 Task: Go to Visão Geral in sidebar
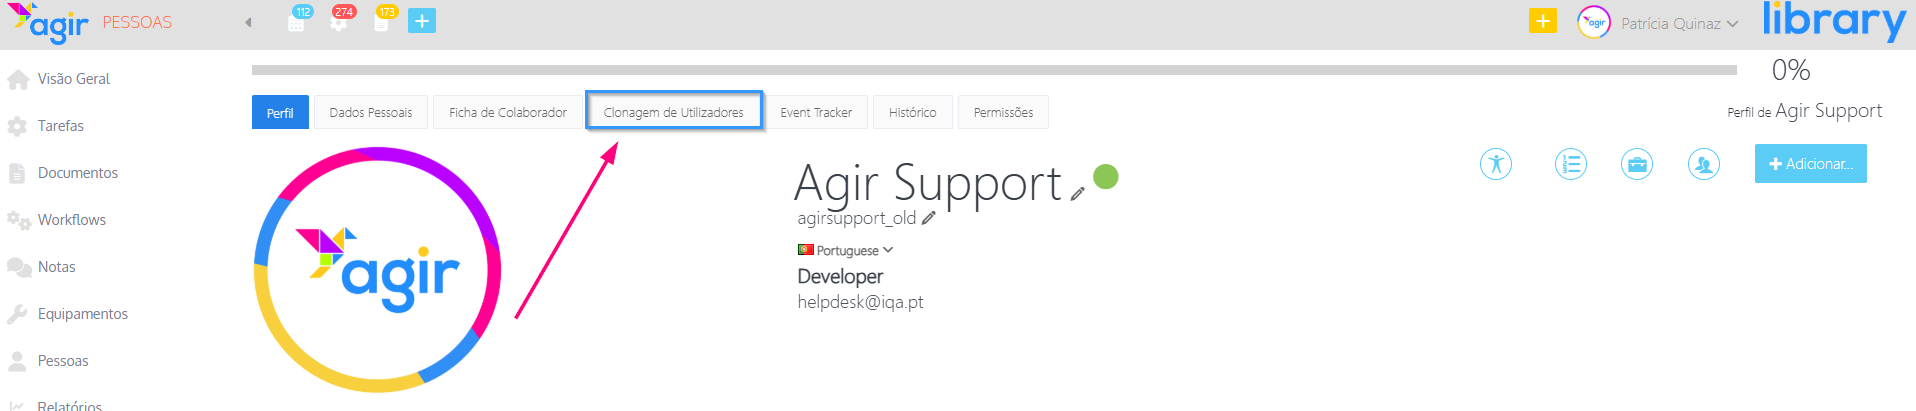pos(74,79)
